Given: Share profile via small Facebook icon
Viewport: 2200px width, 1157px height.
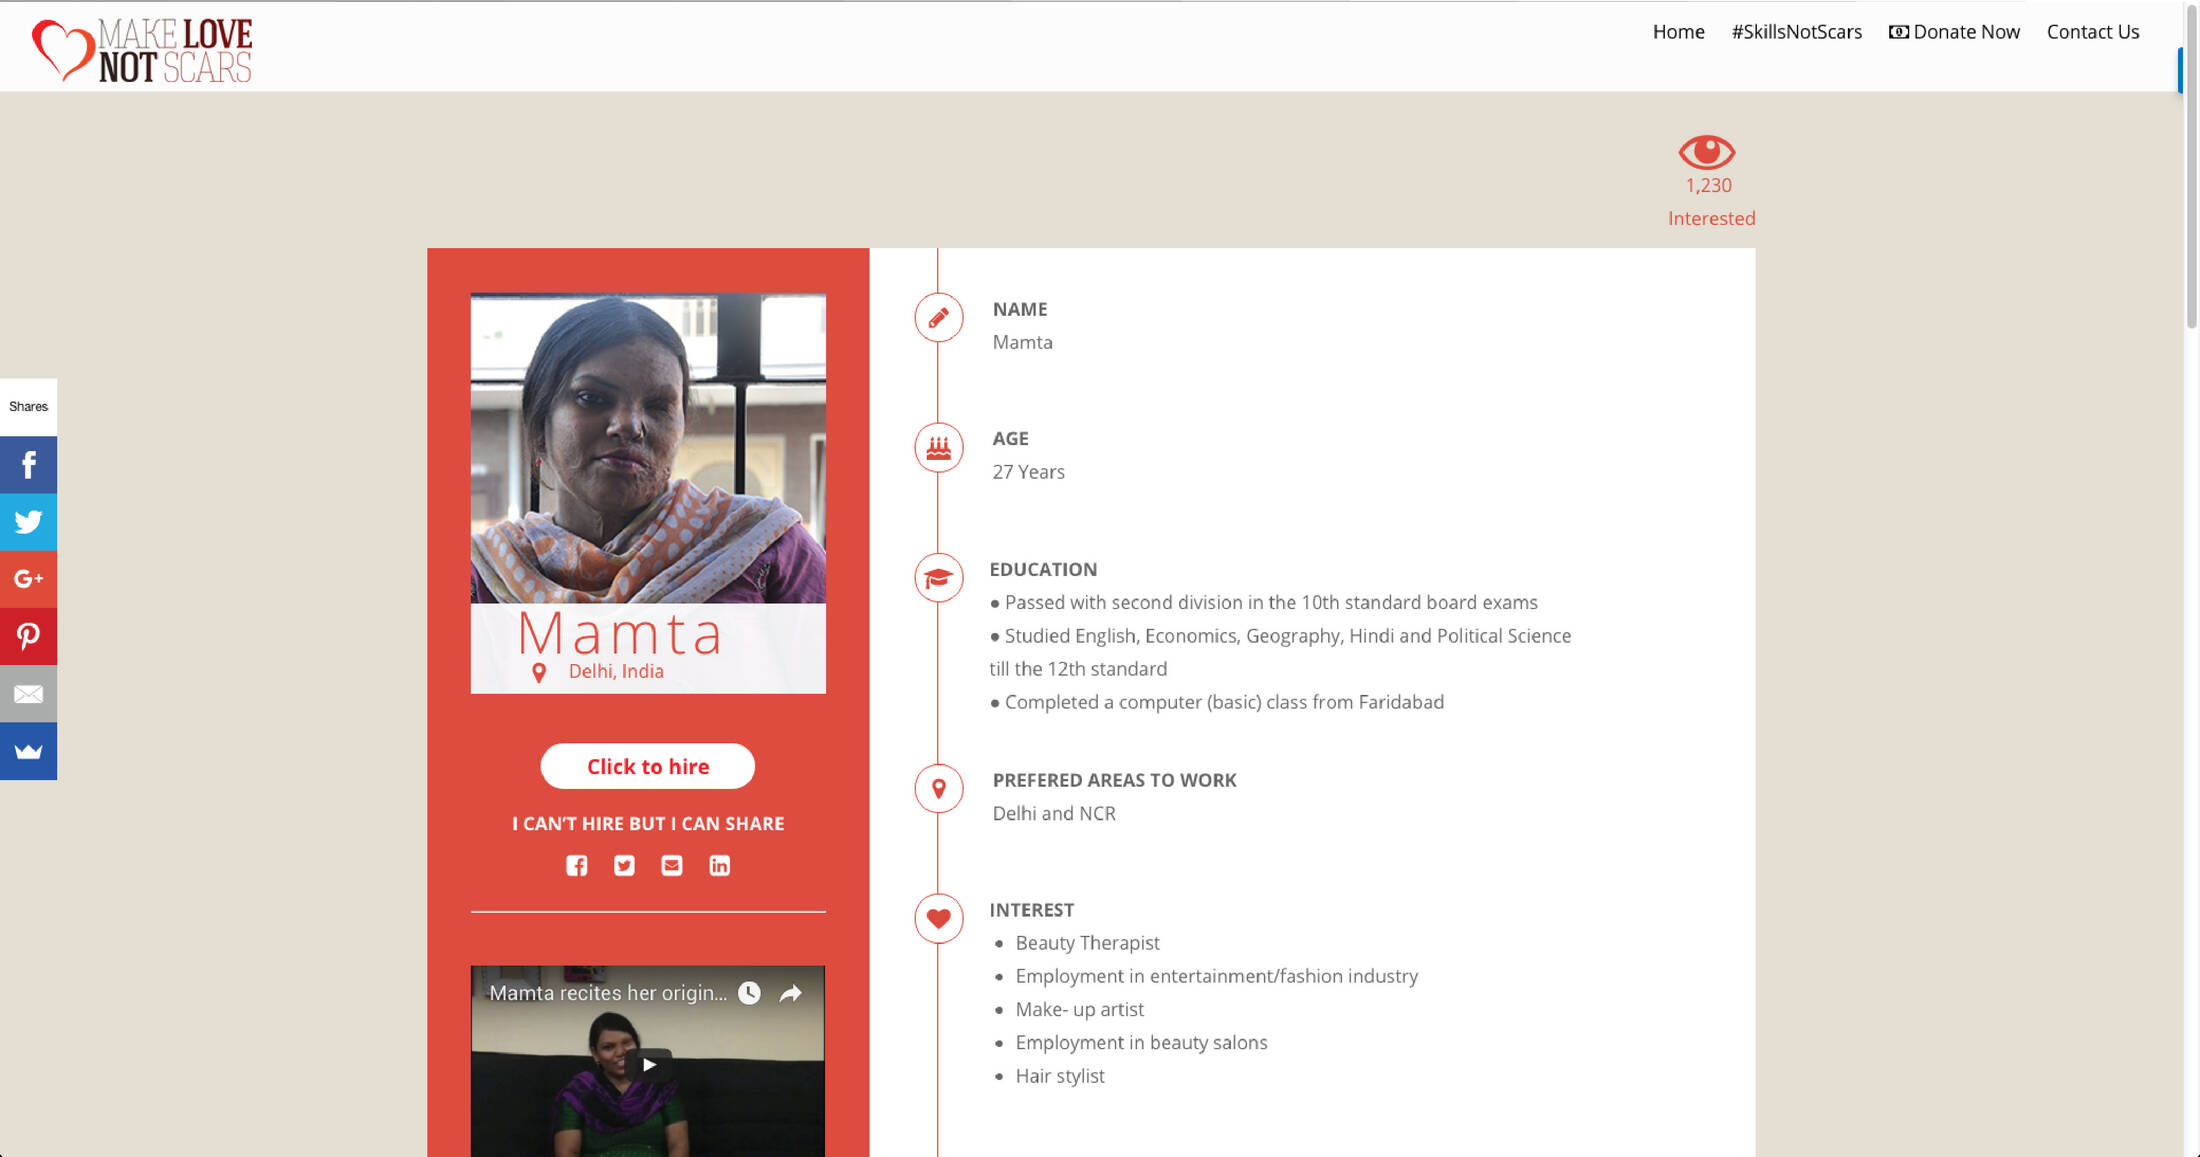Looking at the screenshot, I should click(576, 865).
